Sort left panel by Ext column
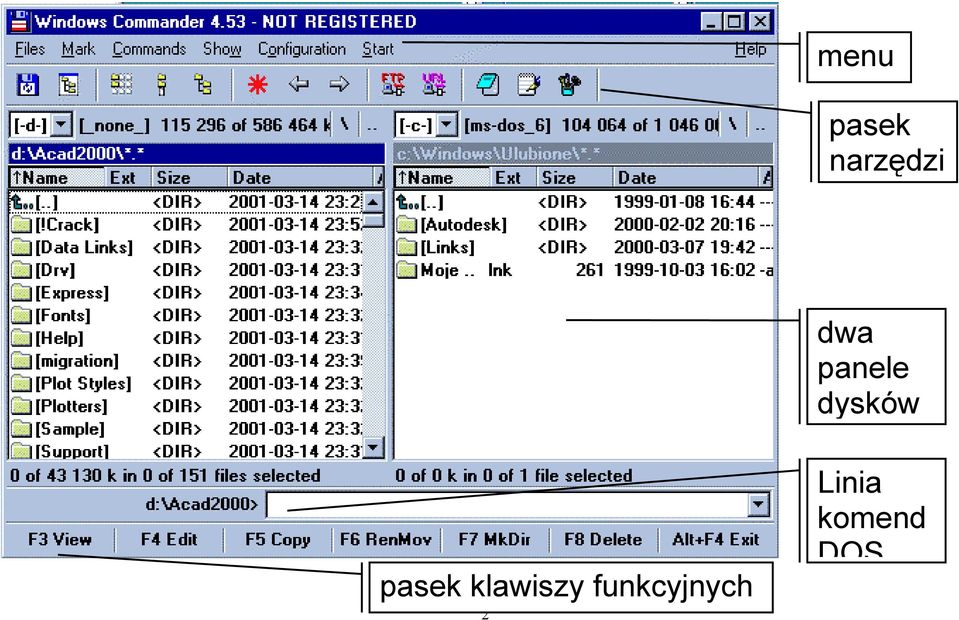Image resolution: width=959 pixels, height=620 pixels. [128, 178]
